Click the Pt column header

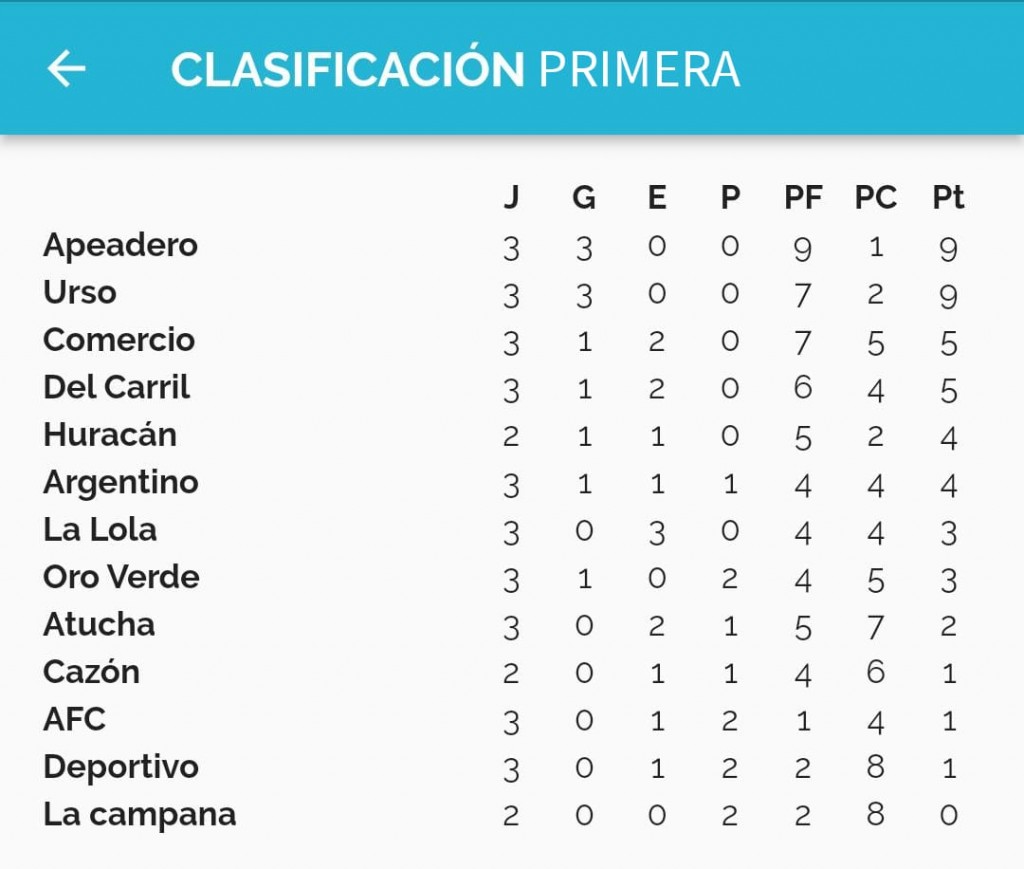948,198
